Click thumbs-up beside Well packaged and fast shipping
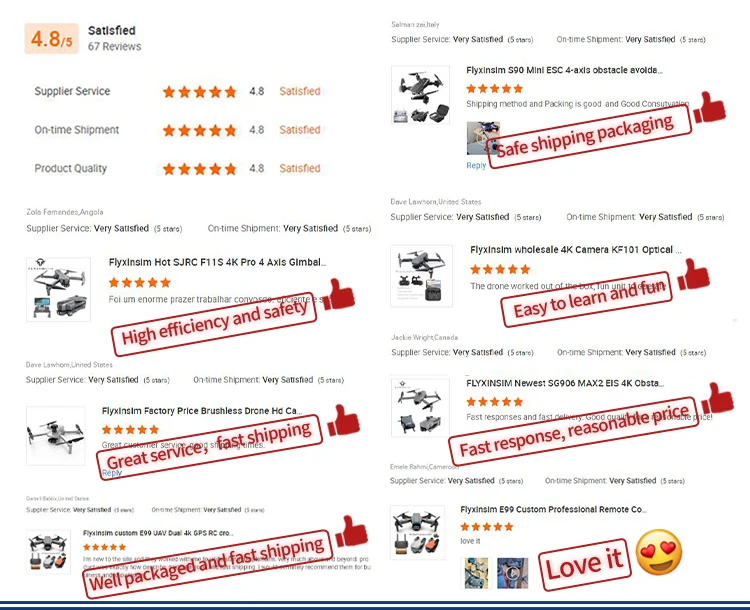This screenshot has height=610, width=750. click(x=351, y=531)
